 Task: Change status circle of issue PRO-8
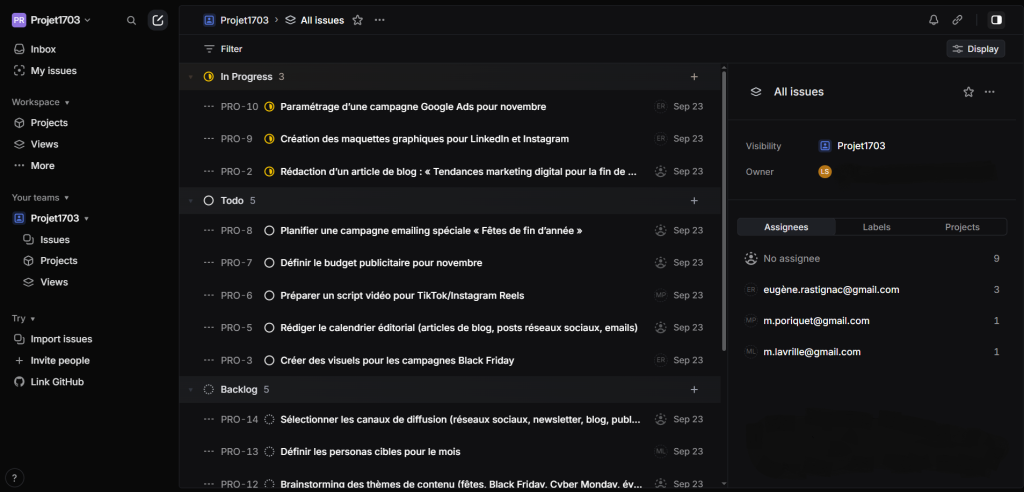269,231
